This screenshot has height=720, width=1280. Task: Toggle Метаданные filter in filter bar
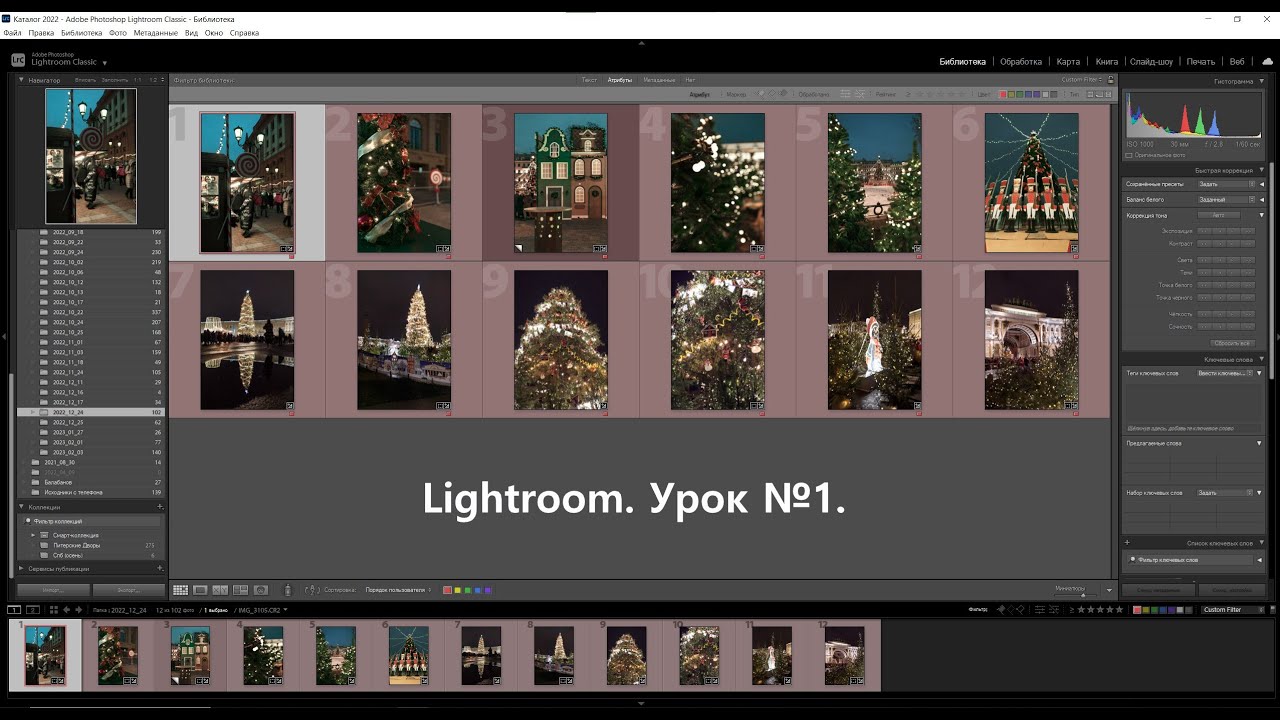[659, 80]
